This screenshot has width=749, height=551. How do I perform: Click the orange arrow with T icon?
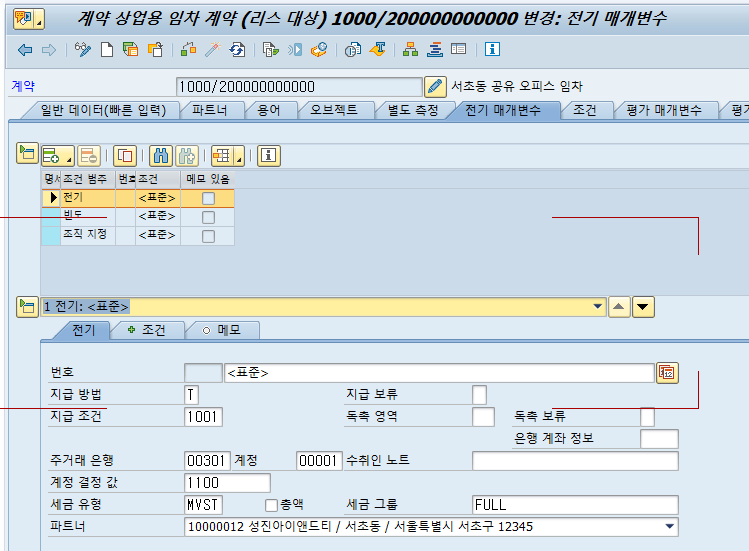point(378,50)
